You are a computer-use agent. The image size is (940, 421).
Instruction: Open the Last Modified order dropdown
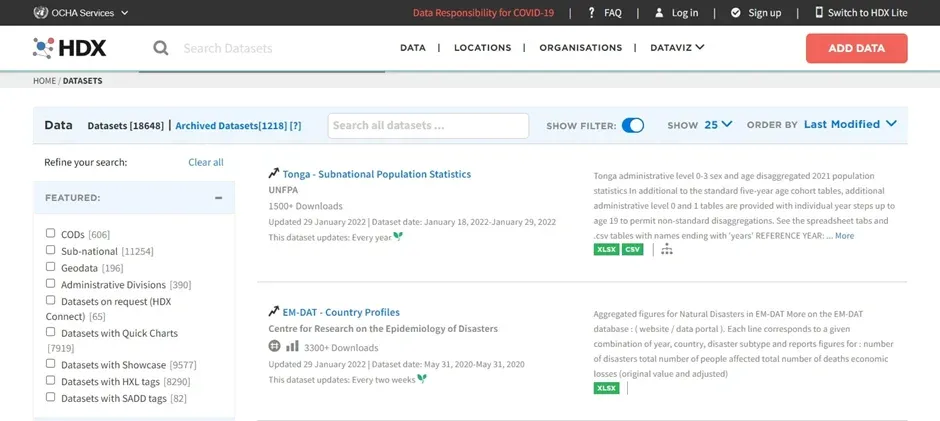849,125
